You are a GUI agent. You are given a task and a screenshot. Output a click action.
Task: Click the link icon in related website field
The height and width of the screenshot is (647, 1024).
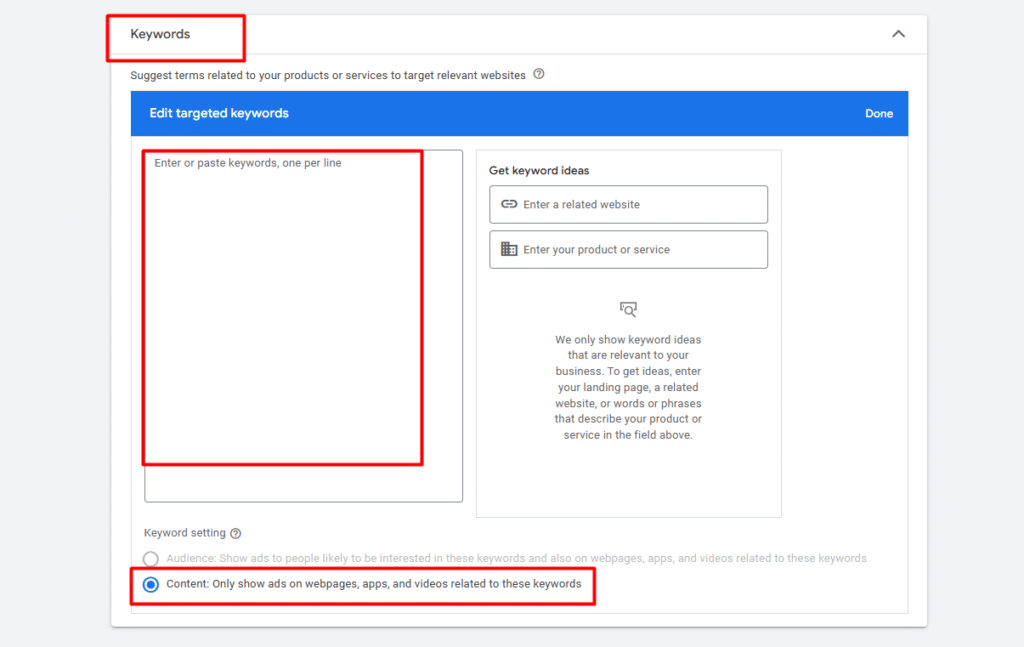coord(509,204)
